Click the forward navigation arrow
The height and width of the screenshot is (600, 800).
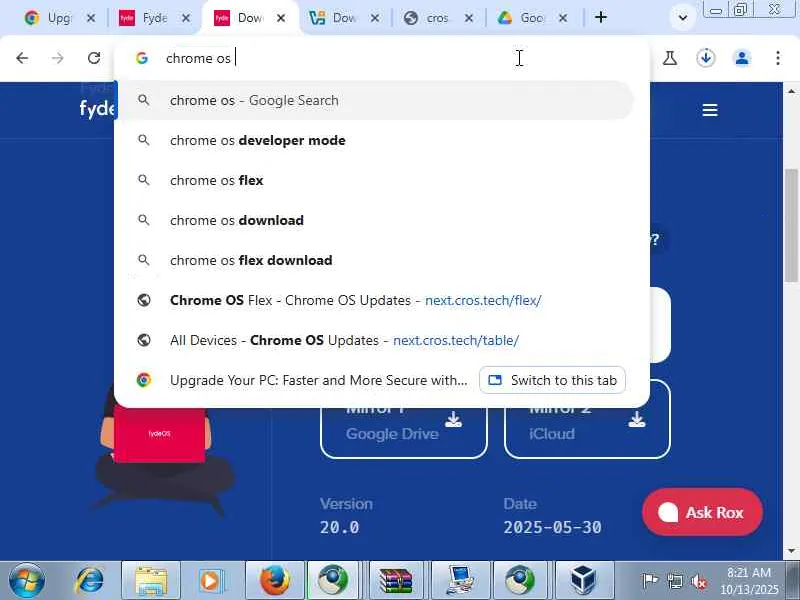coord(58,58)
